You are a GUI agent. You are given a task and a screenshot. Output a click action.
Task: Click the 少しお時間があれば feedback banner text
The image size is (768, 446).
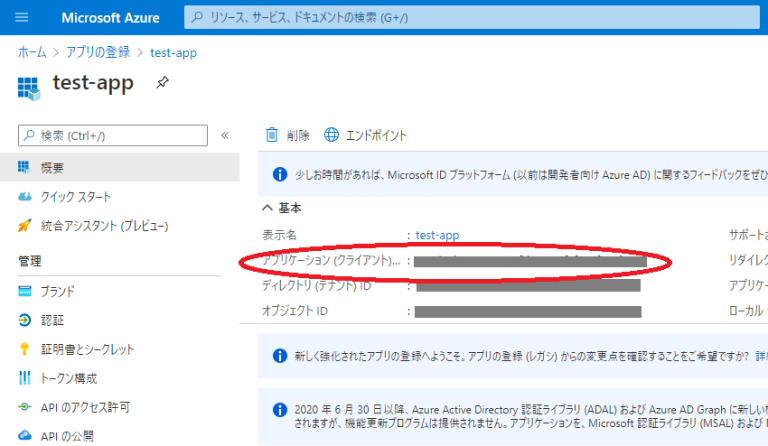tap(531, 175)
